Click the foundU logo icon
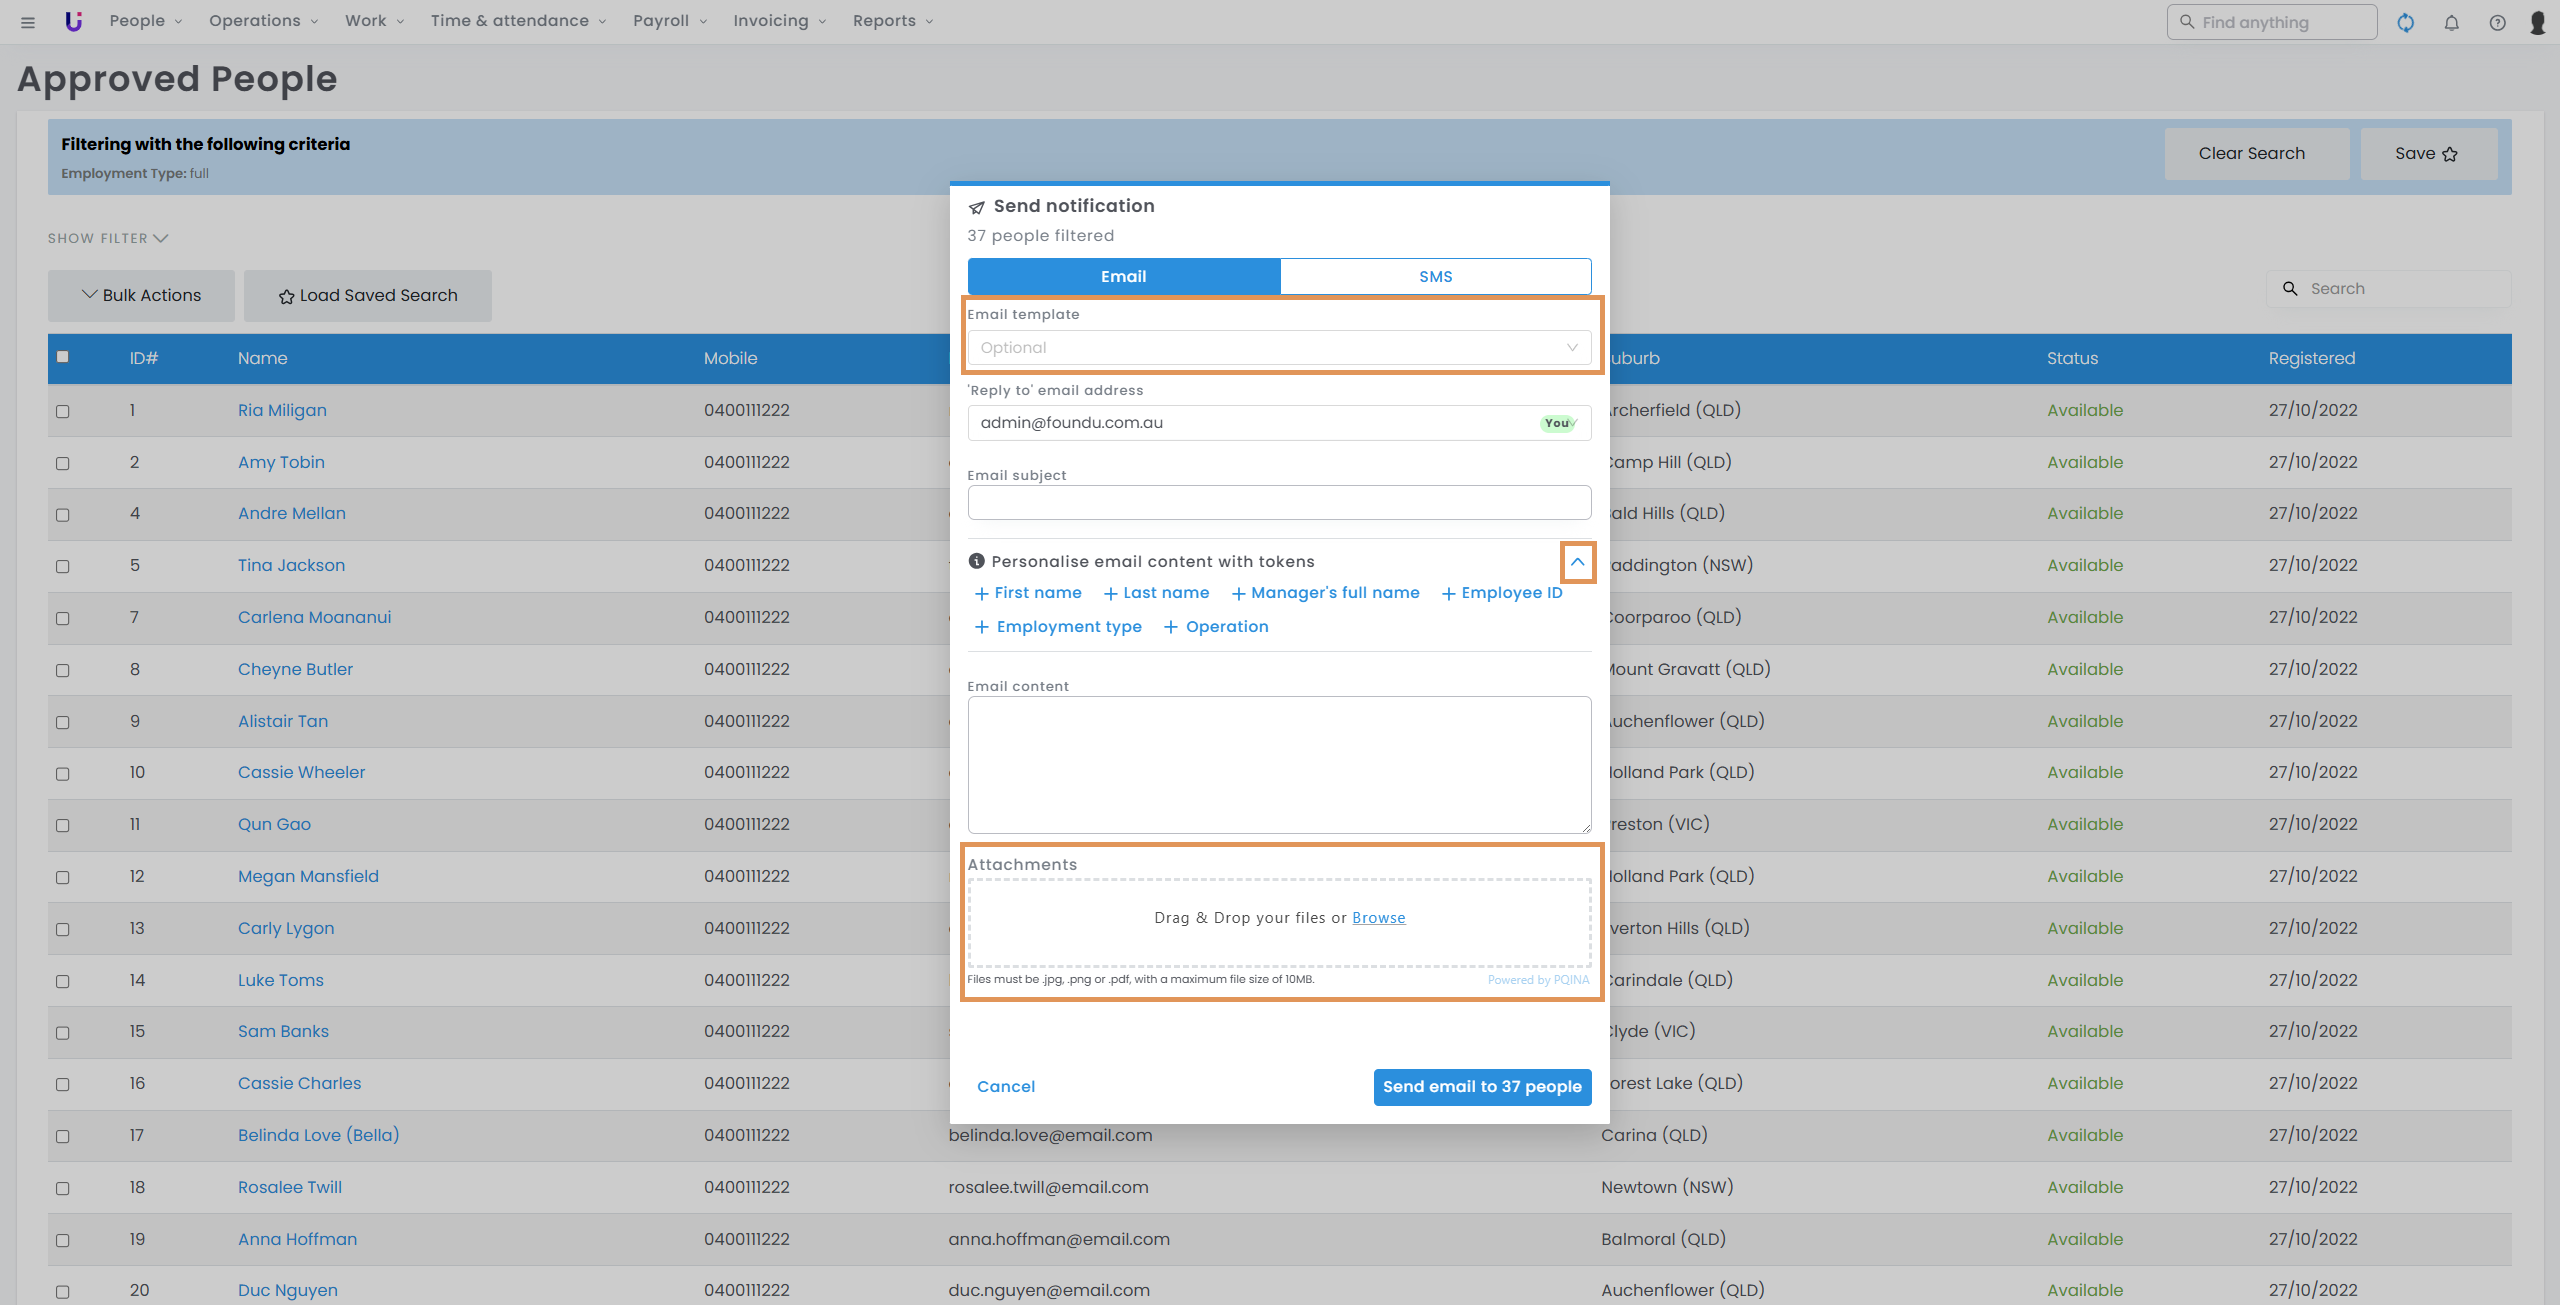 73,21
